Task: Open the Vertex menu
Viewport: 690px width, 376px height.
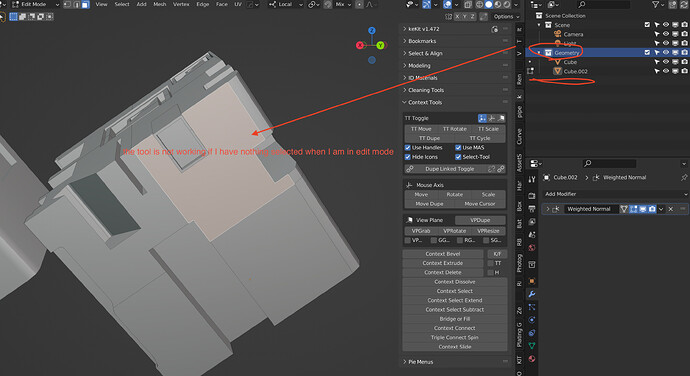Action: tap(181, 4)
